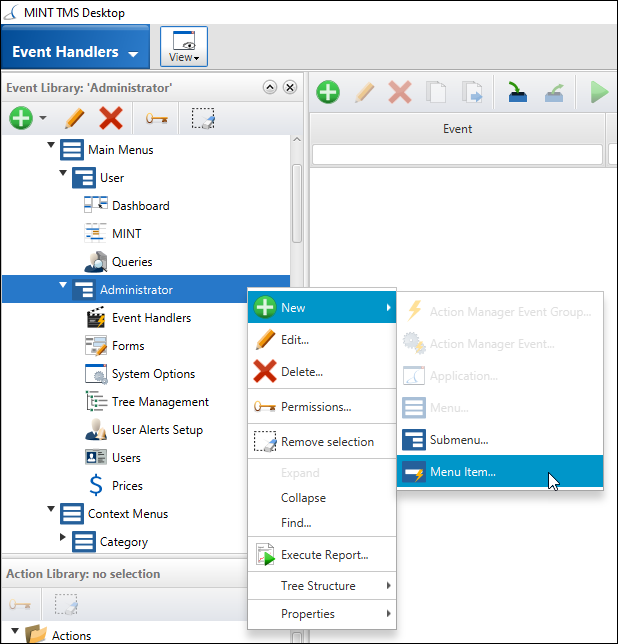The height and width of the screenshot is (644, 618).
Task: Choose Submenu... in the New submenu
Action: pyautogui.click(x=500, y=440)
